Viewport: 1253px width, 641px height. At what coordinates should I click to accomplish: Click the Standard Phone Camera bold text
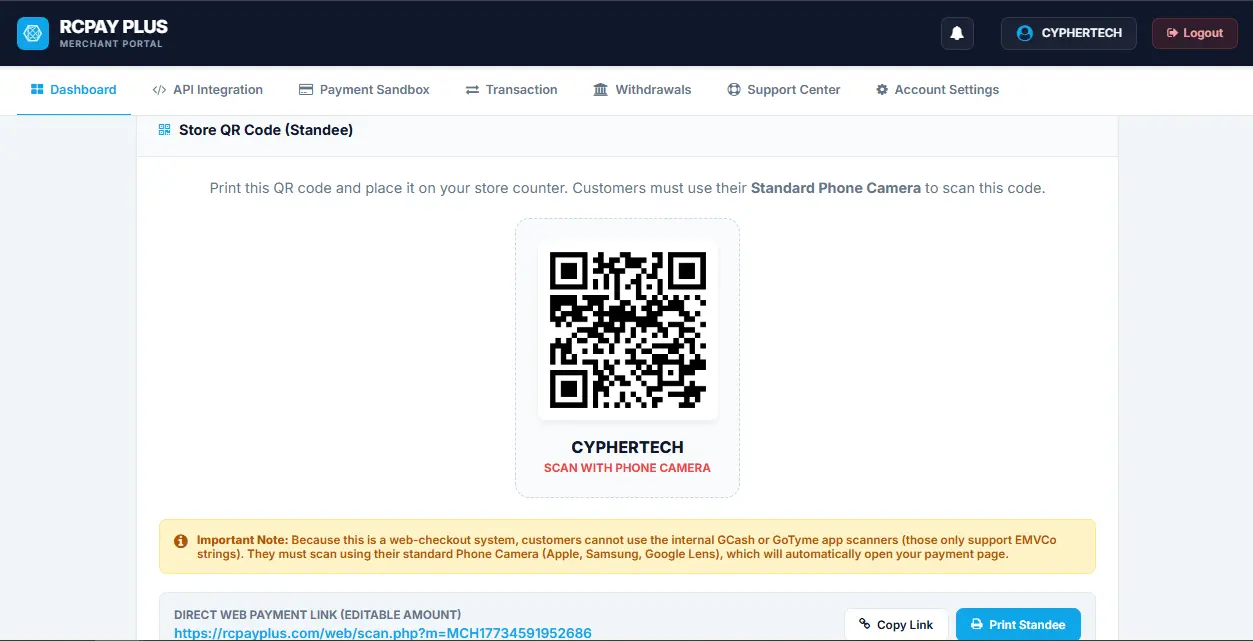836,188
